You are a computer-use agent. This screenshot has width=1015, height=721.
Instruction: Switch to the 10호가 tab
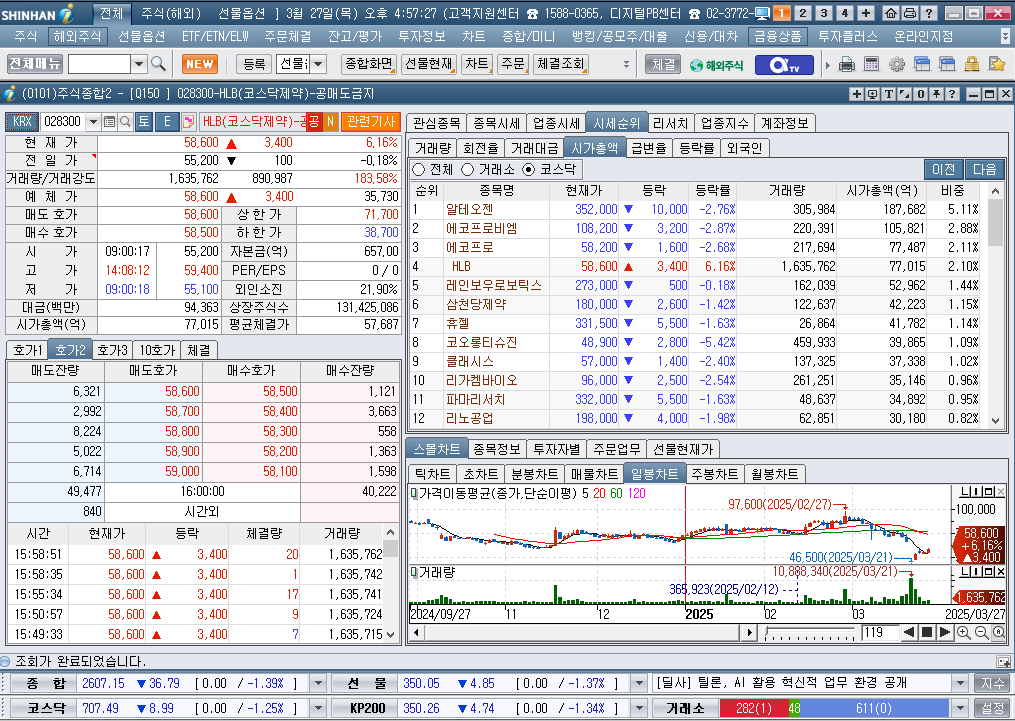click(x=157, y=350)
